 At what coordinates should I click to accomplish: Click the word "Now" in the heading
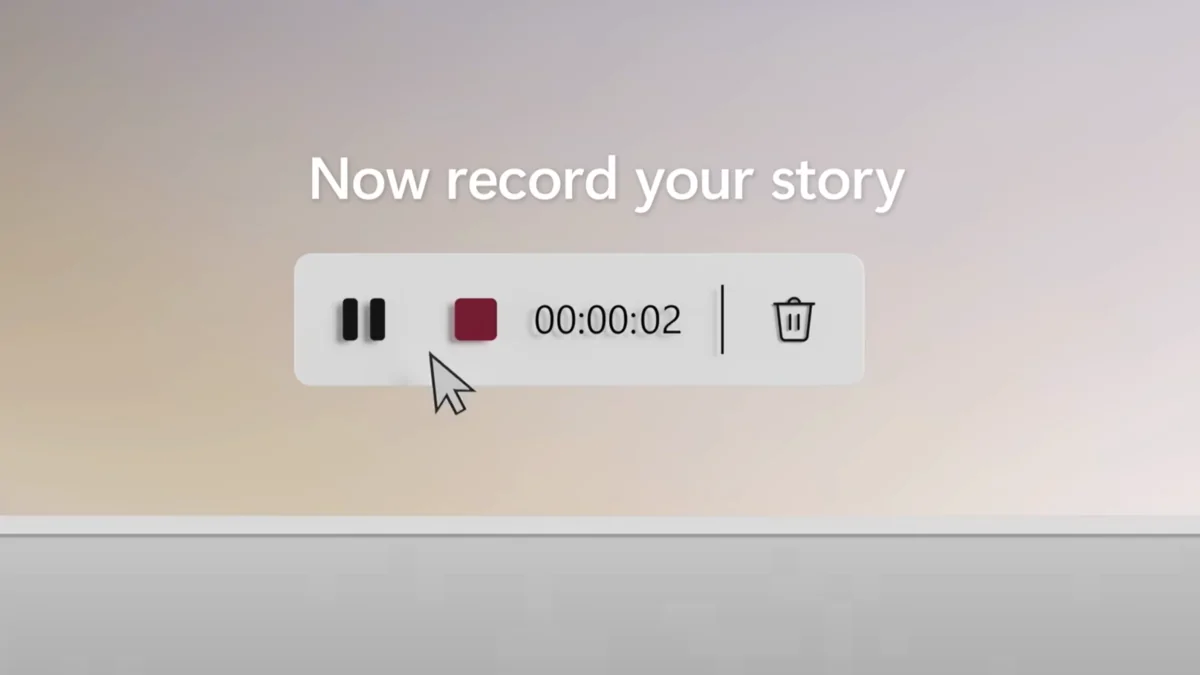pyautogui.click(x=371, y=181)
